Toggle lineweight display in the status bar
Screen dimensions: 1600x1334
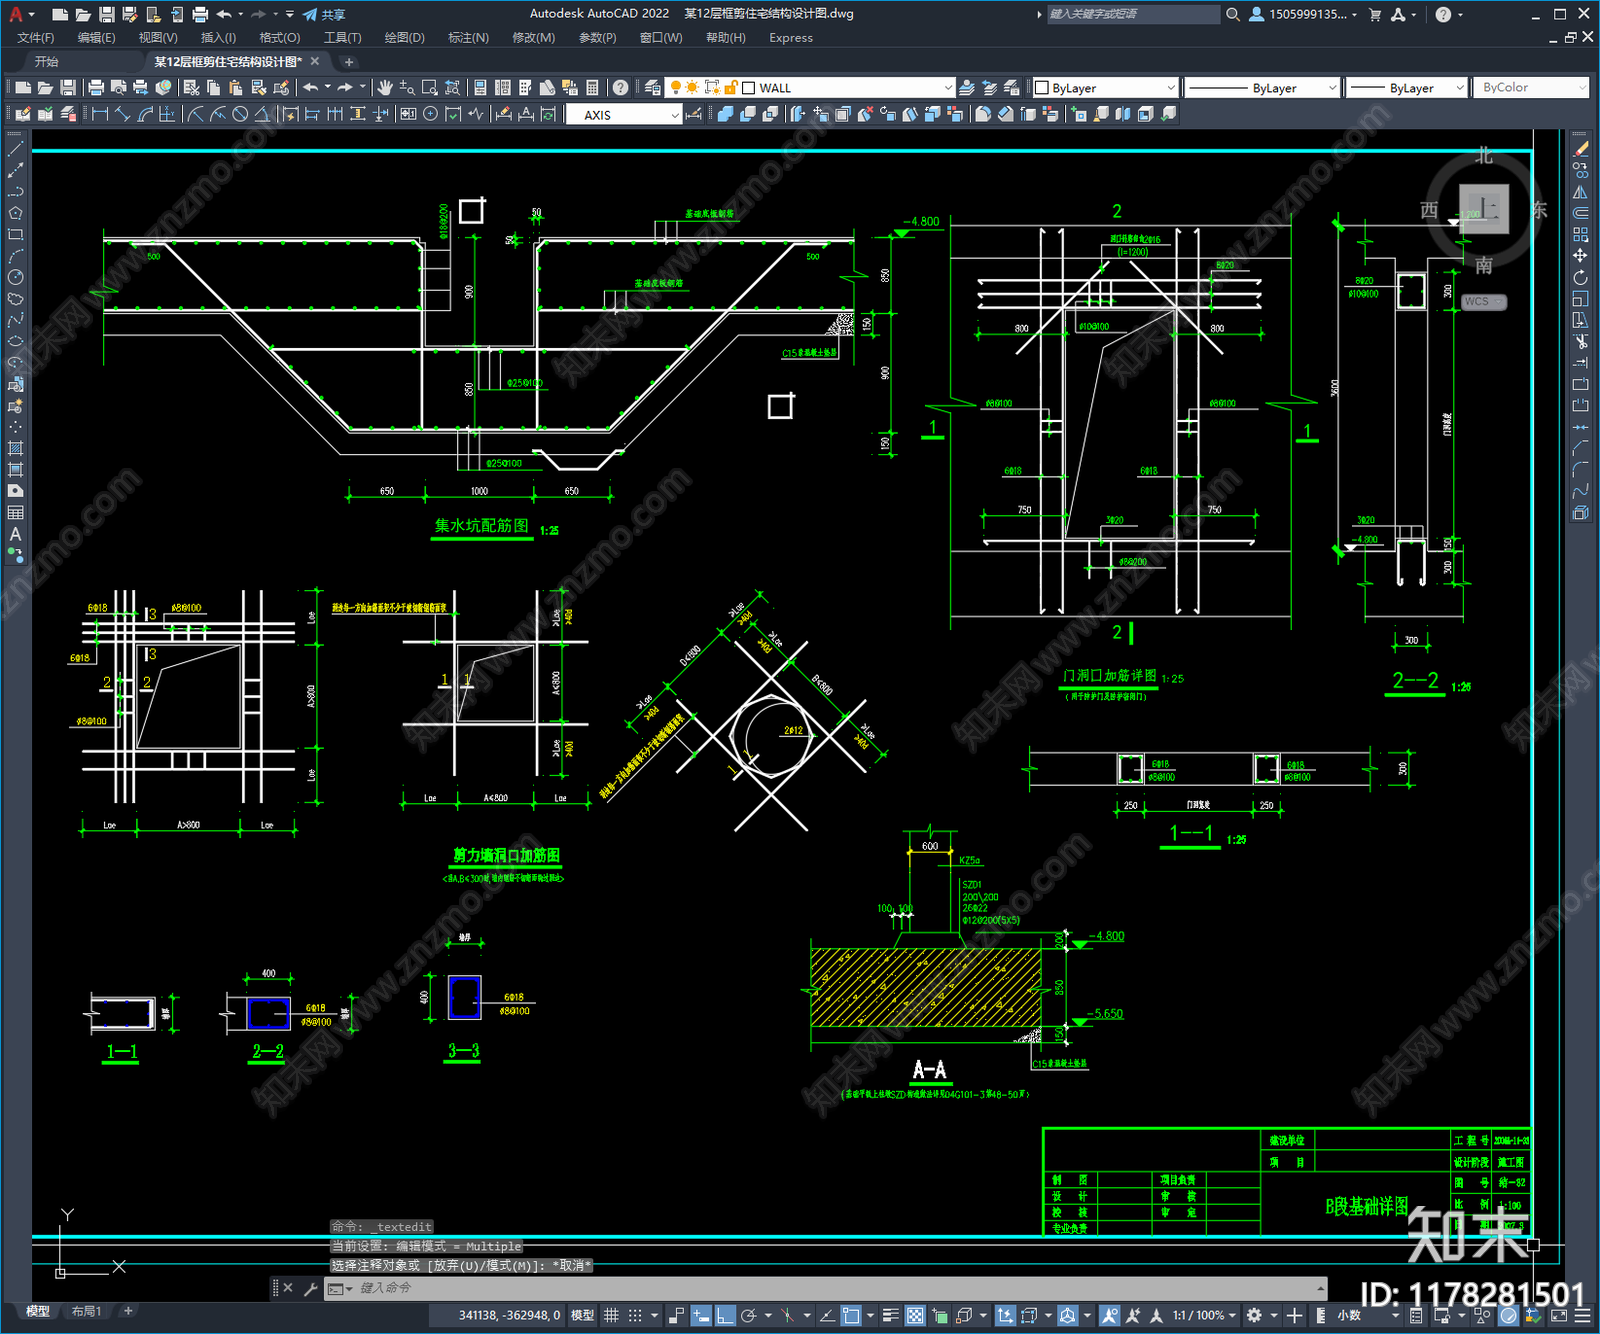coord(890,1315)
